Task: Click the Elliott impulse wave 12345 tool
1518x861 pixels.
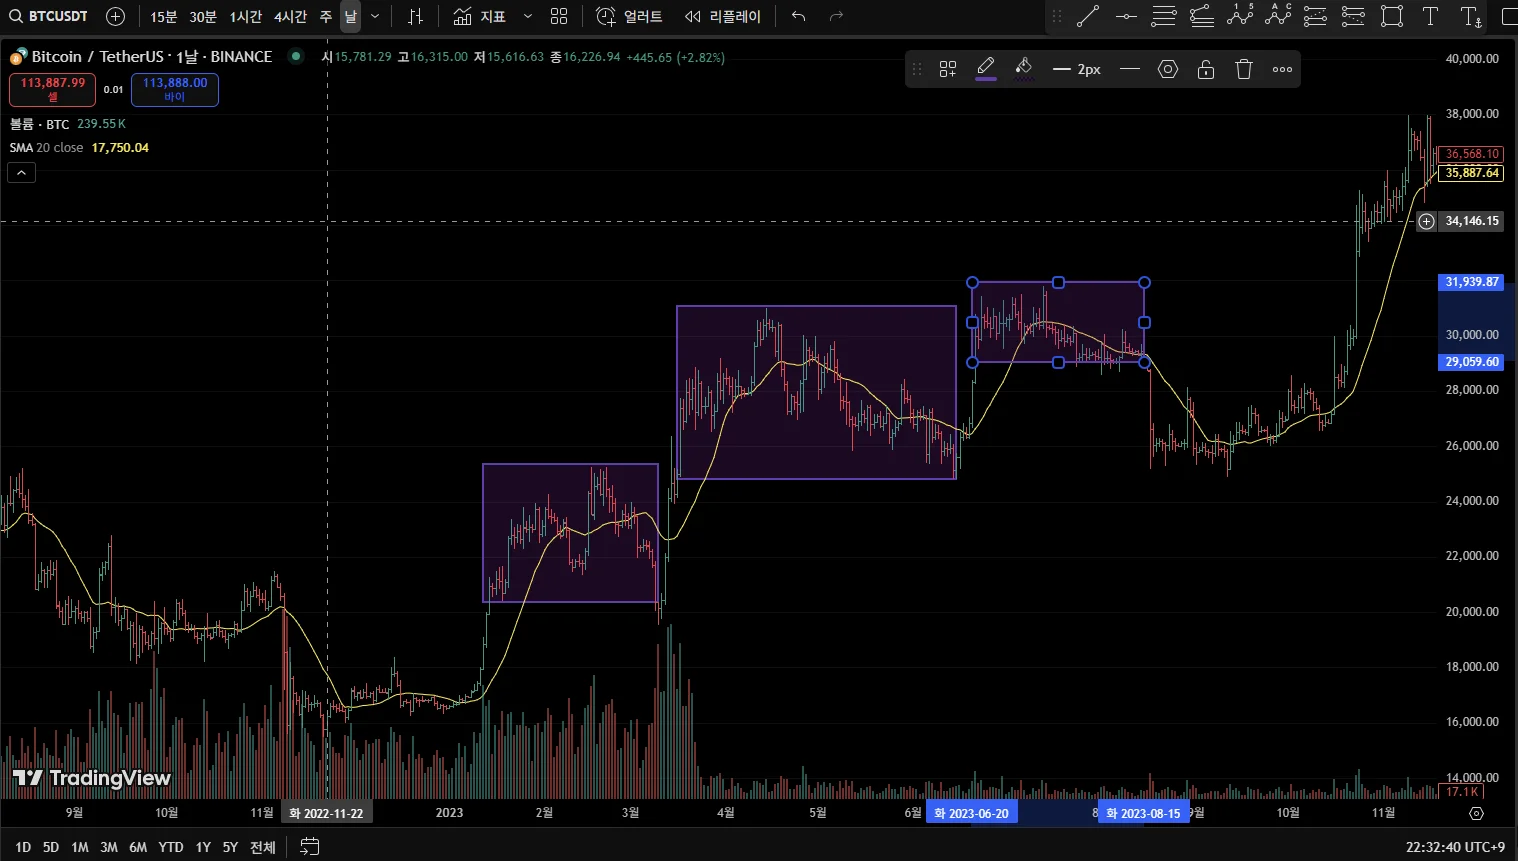Action: 1240,16
